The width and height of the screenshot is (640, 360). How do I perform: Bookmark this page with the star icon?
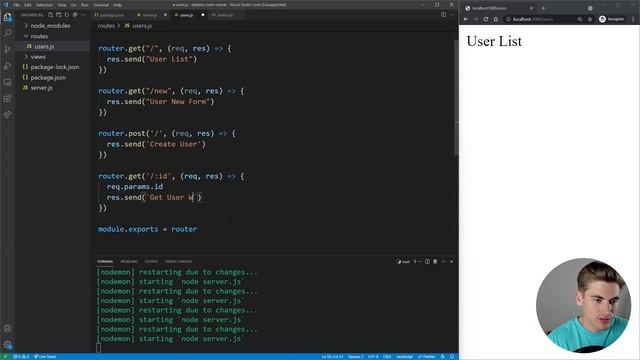[x=589, y=19]
